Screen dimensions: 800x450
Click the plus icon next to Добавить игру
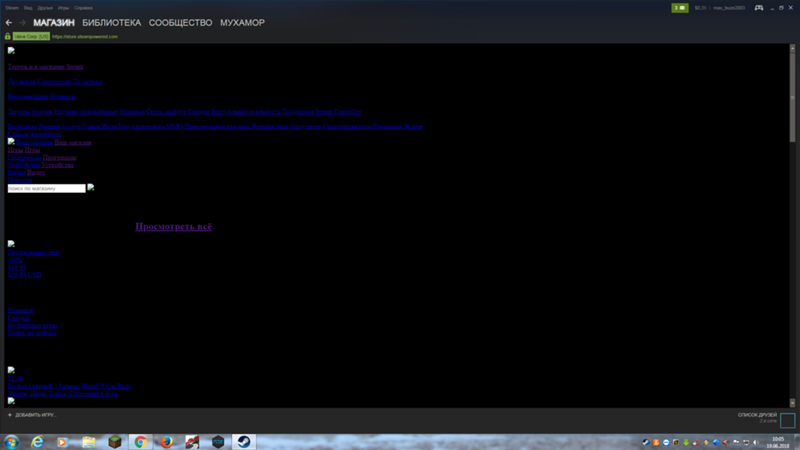pyautogui.click(x=10, y=415)
